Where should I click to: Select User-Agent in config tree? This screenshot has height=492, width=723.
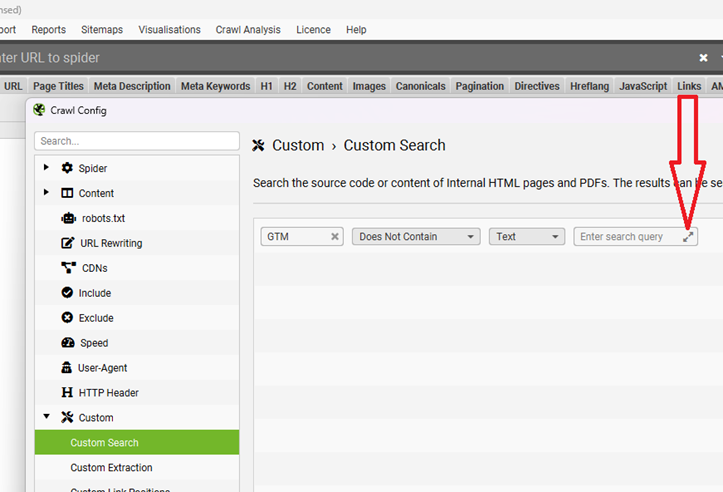tap(136, 368)
